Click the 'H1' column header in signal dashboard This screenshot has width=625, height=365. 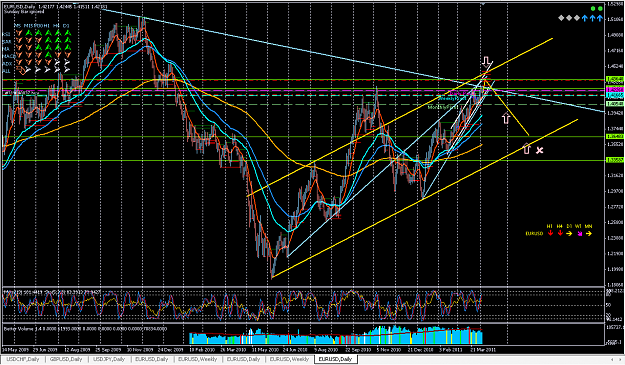point(47,26)
